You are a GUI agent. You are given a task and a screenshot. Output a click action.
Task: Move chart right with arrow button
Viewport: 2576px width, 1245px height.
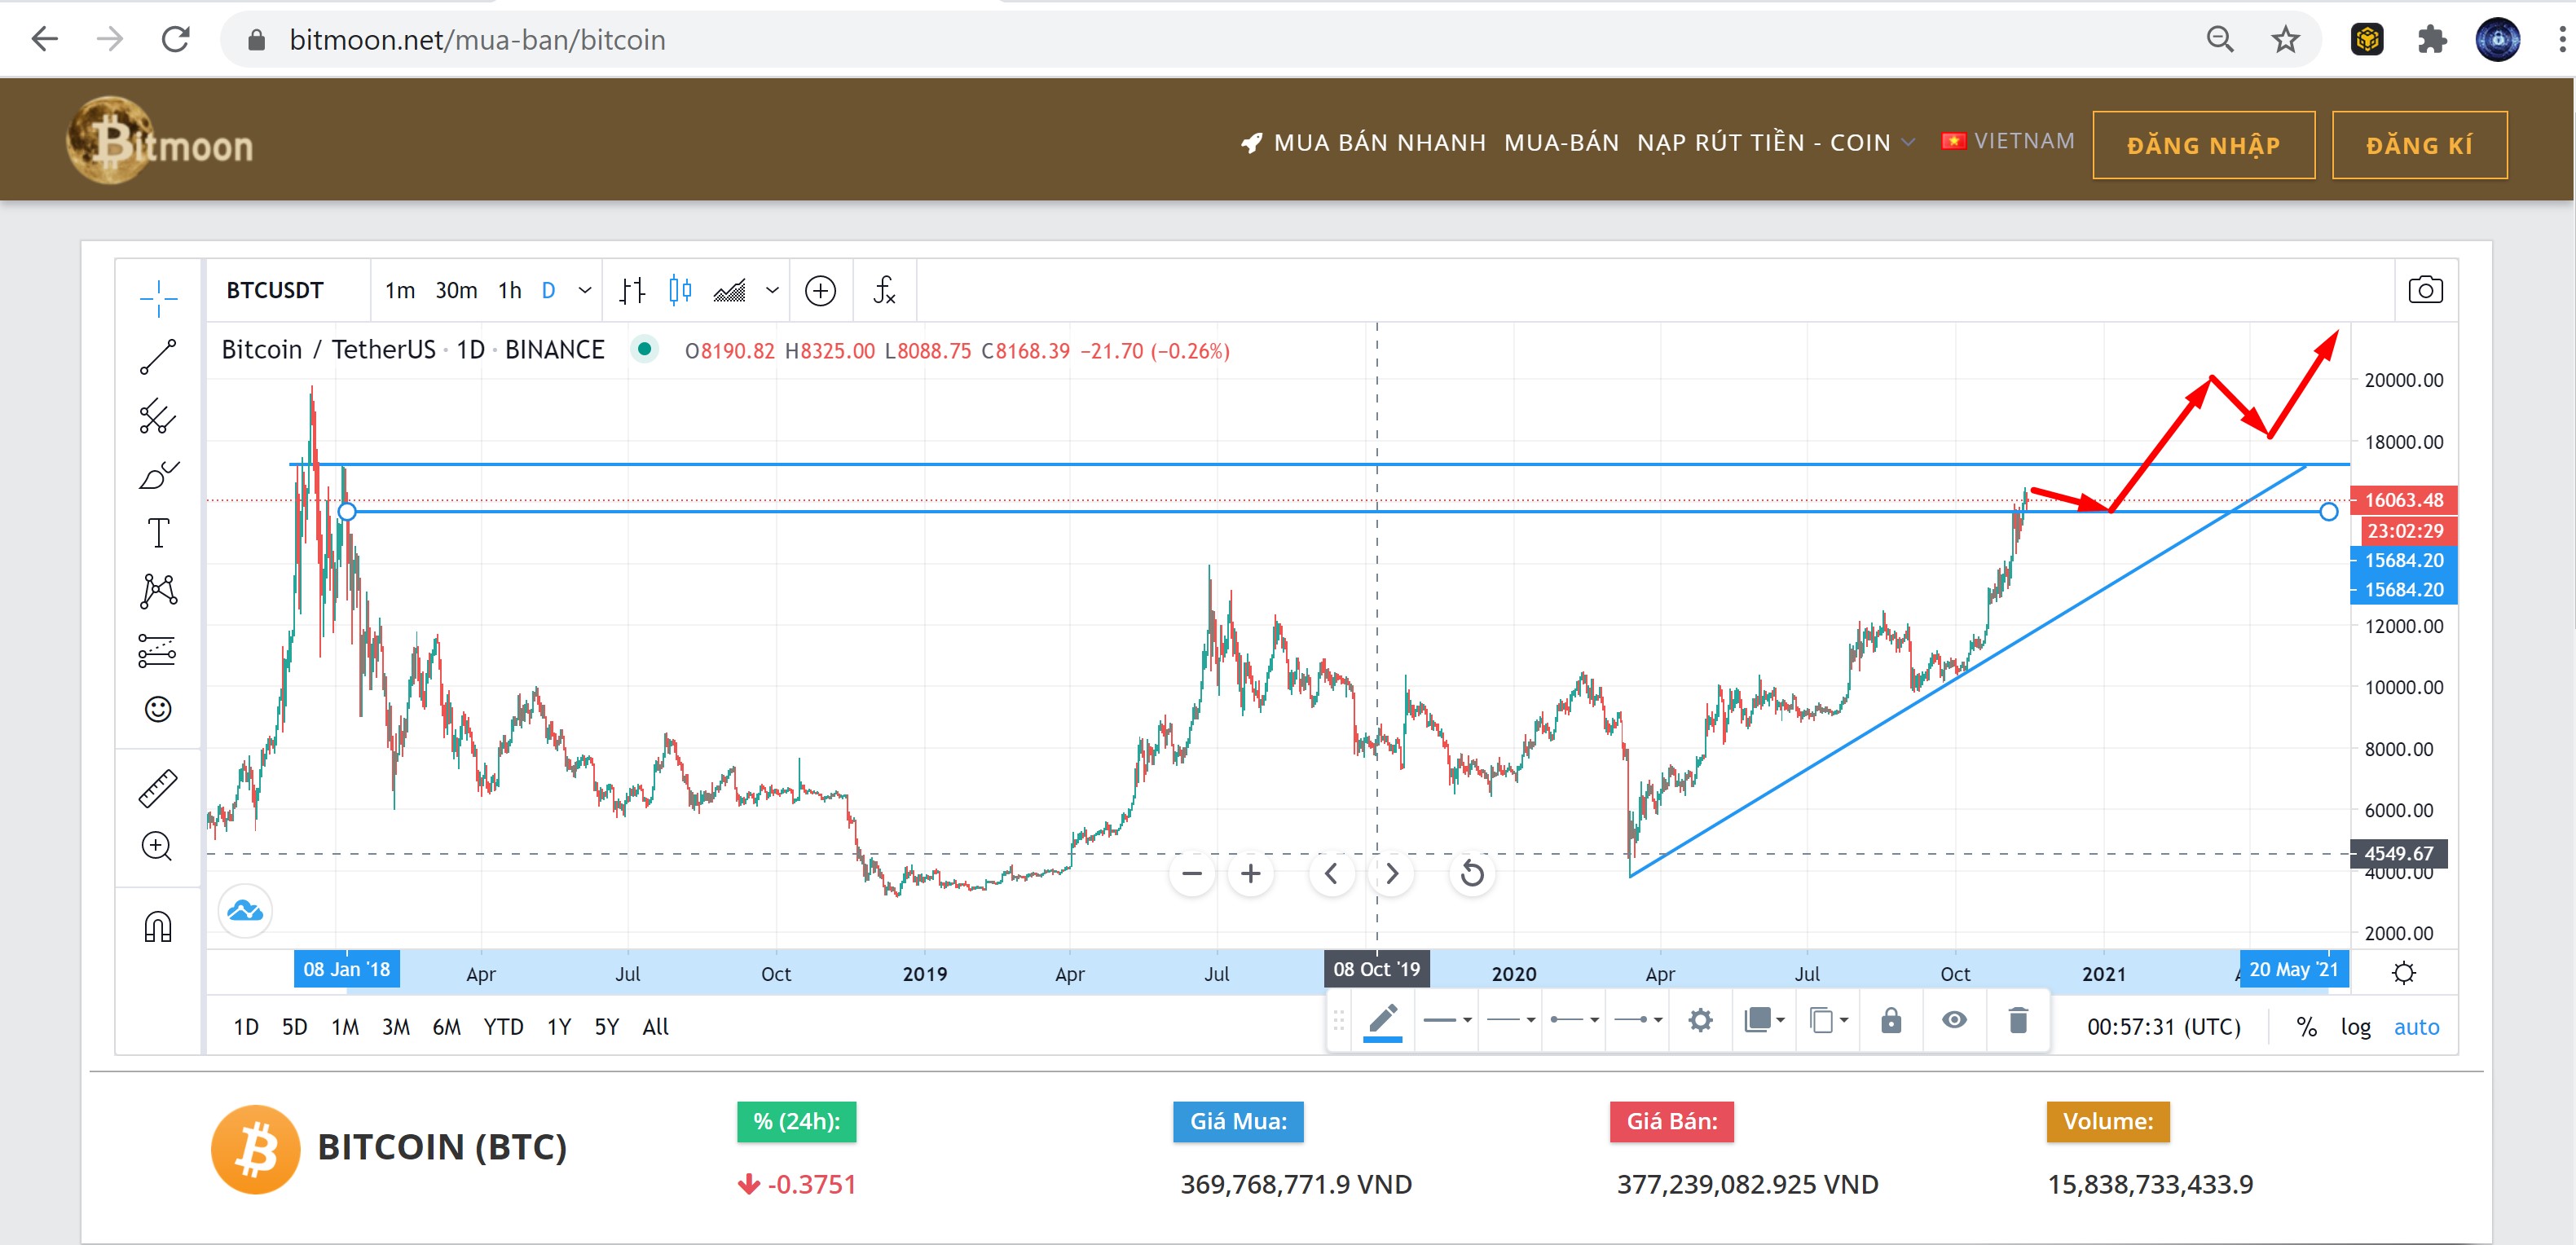coord(1392,873)
